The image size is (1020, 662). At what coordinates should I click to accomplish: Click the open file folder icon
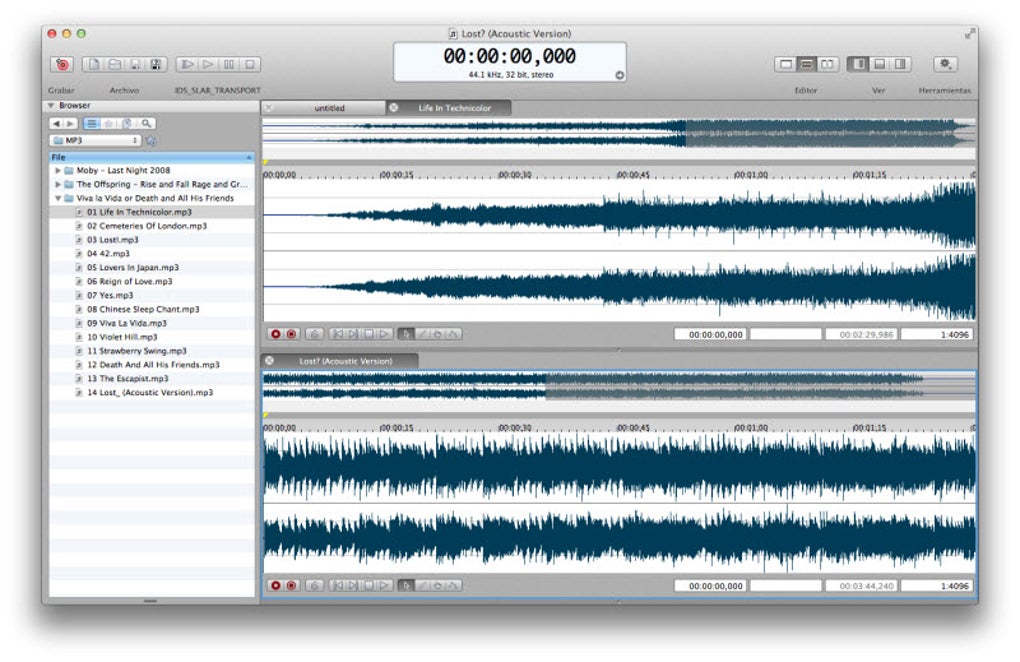click(x=114, y=64)
